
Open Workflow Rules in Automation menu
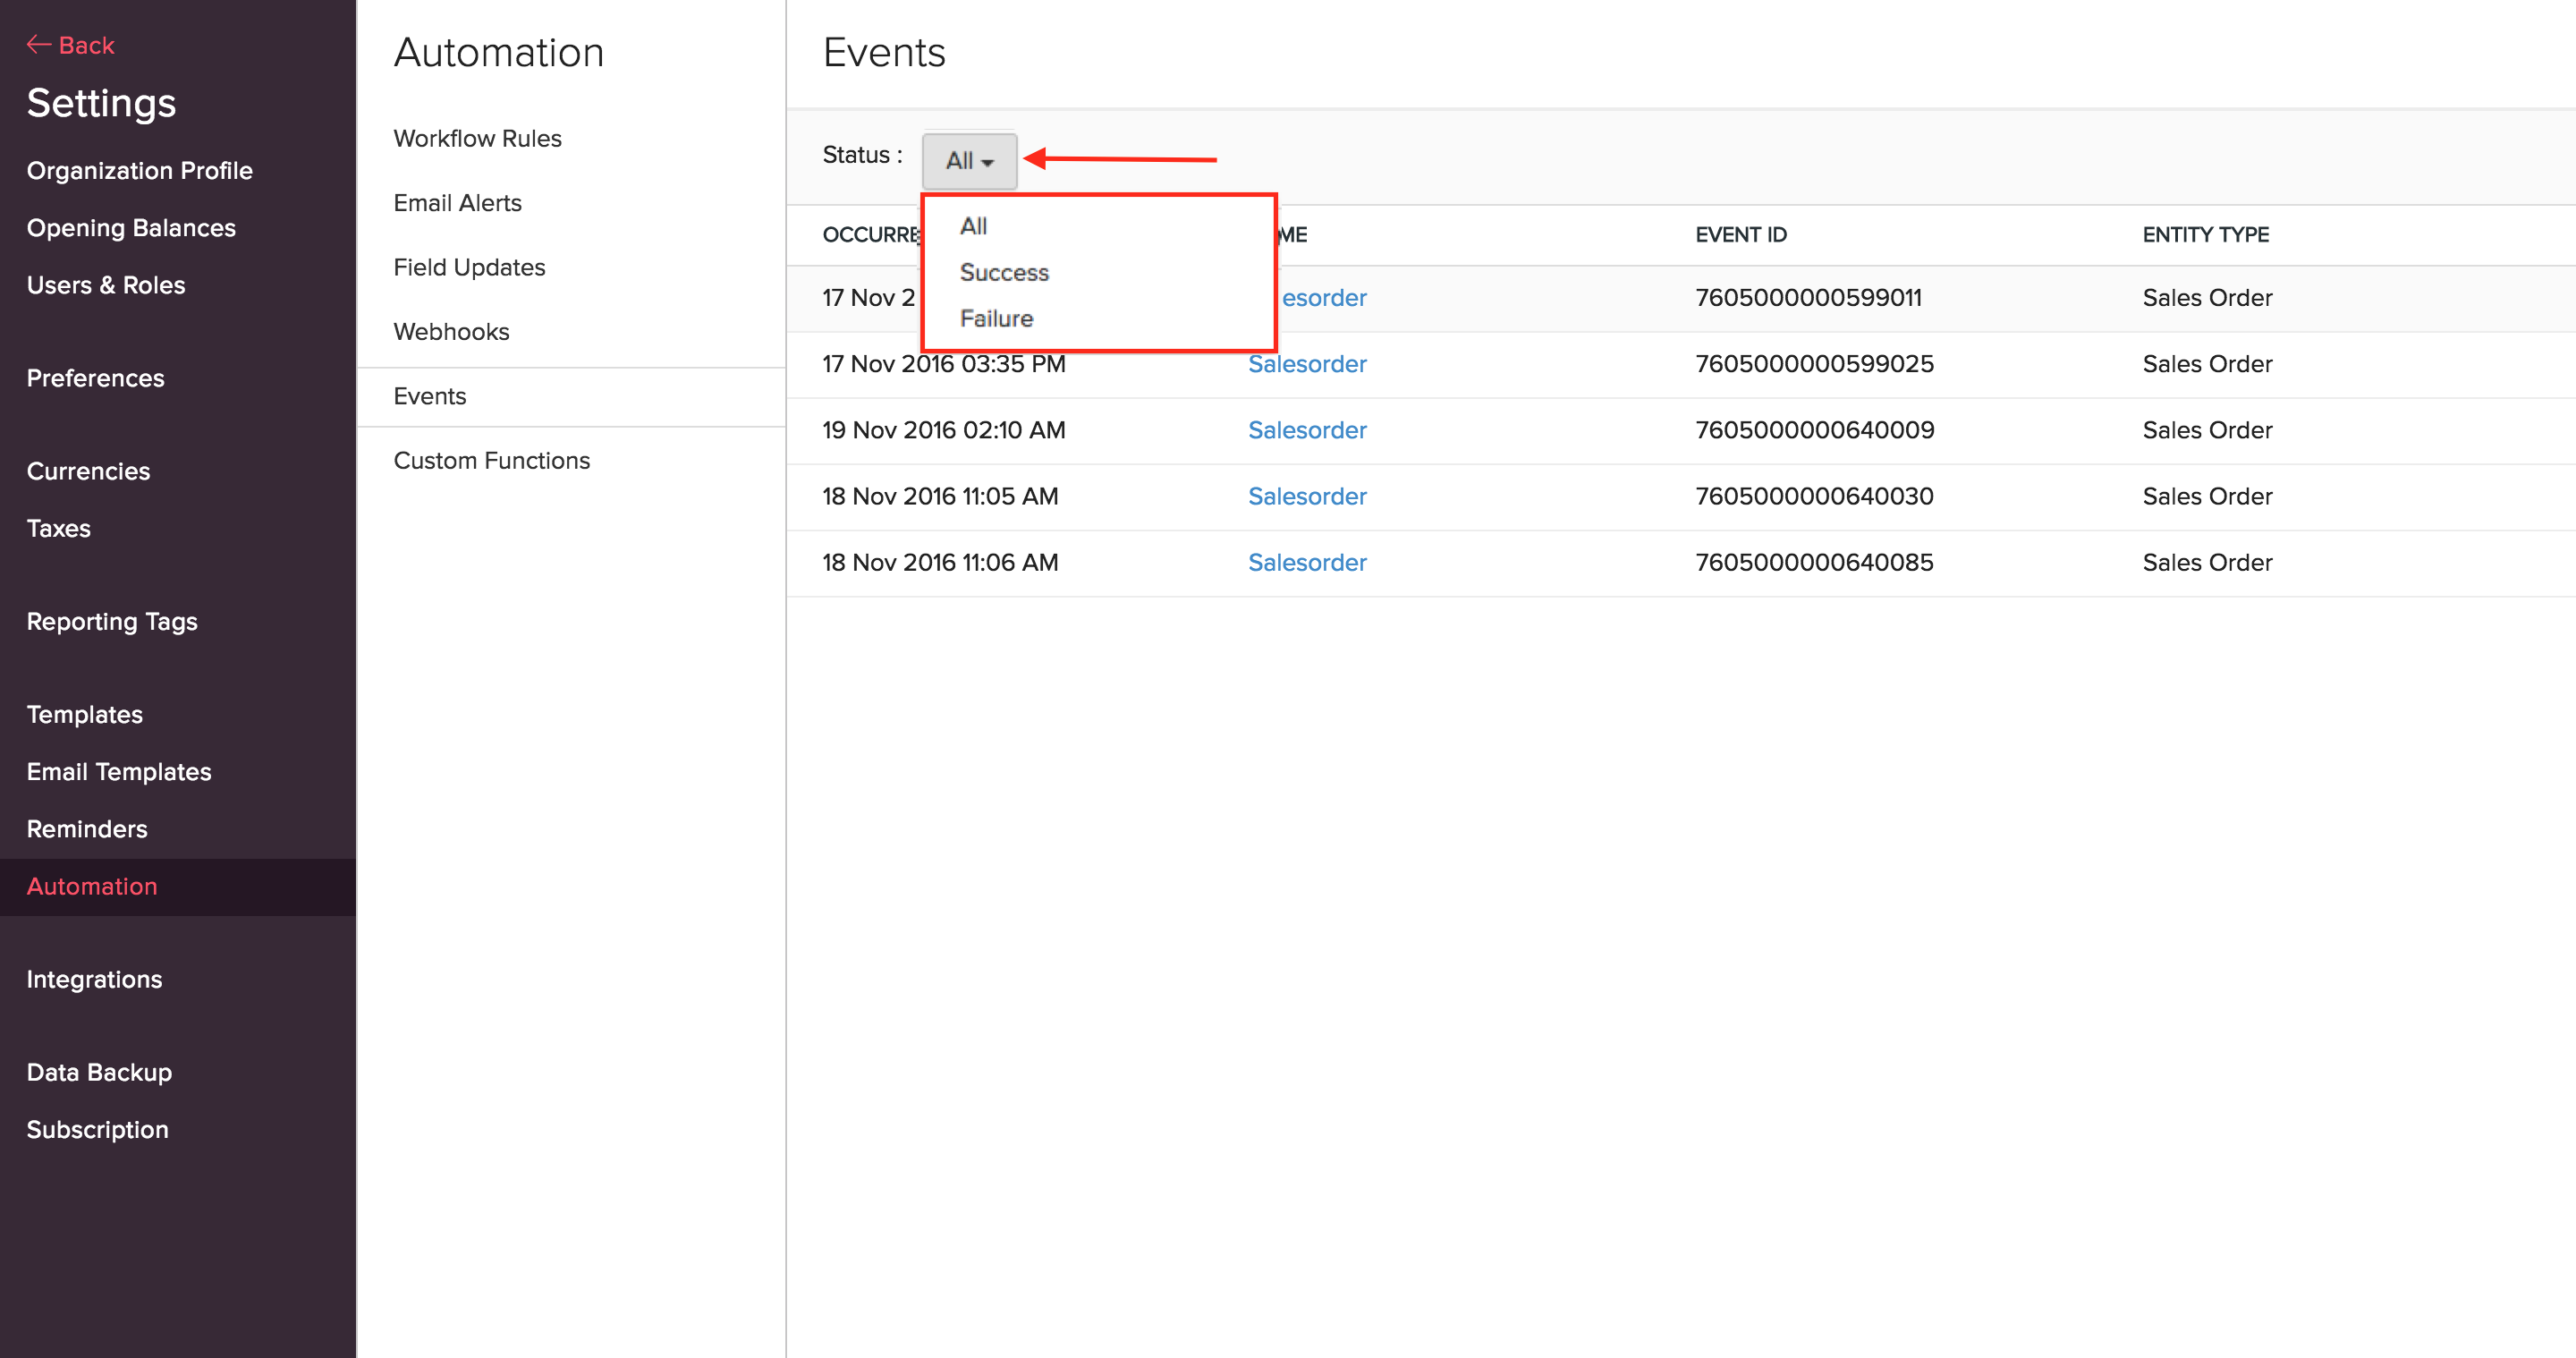[477, 138]
